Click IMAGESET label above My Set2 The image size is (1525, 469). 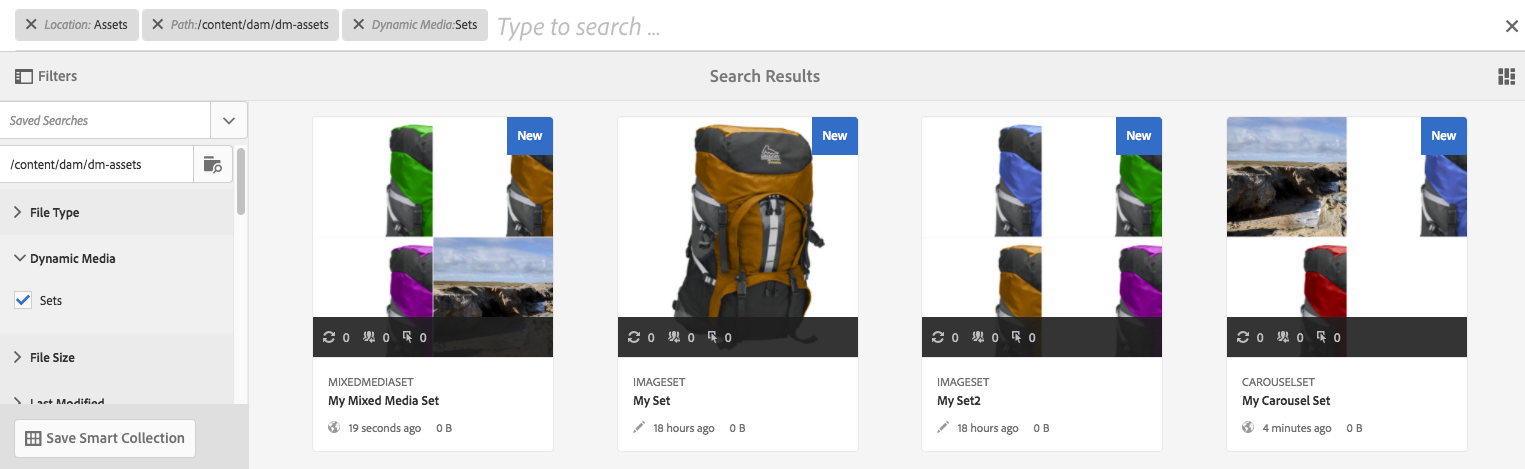coord(963,382)
